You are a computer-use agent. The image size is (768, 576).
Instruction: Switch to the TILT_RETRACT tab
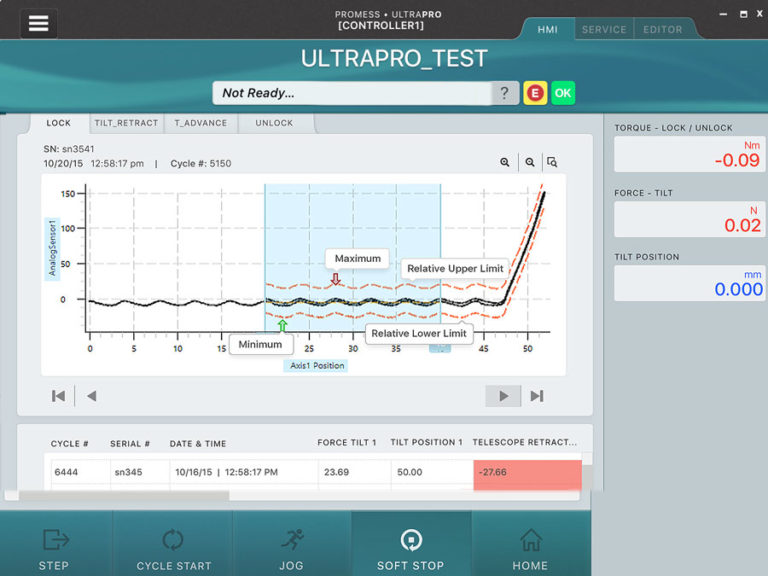pyautogui.click(x=125, y=123)
